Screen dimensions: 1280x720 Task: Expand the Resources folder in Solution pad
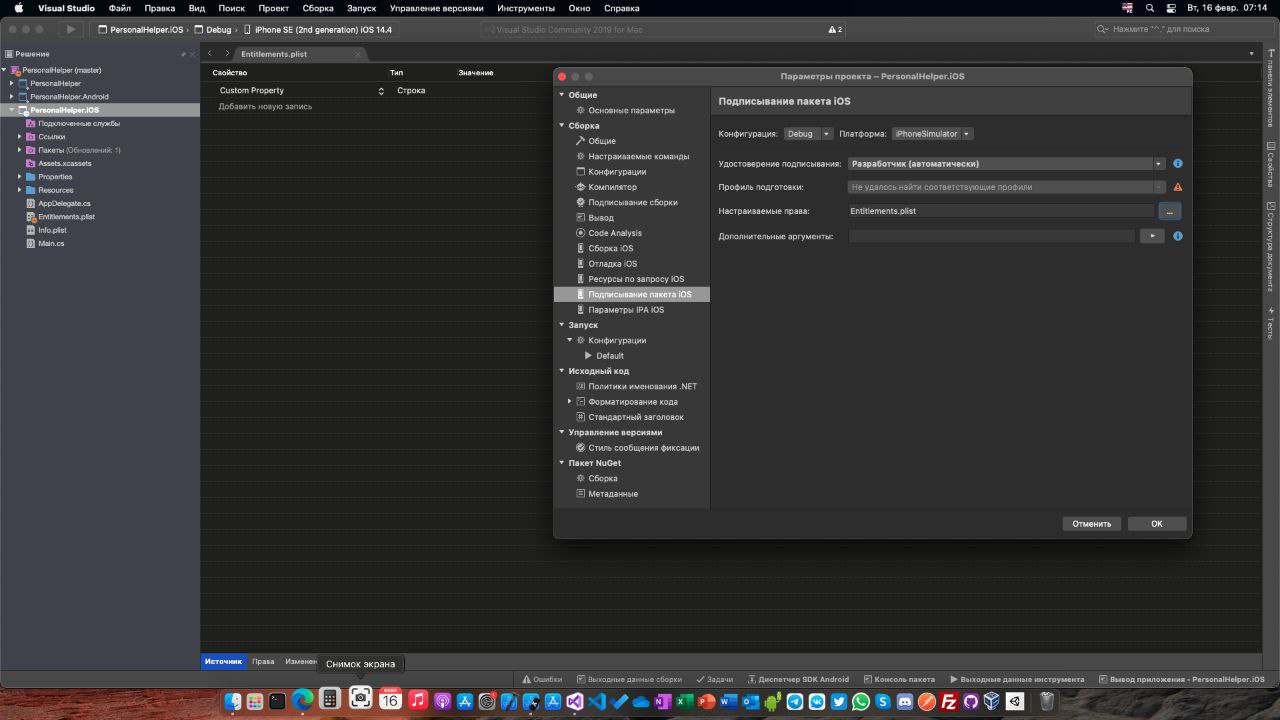tap(19, 190)
